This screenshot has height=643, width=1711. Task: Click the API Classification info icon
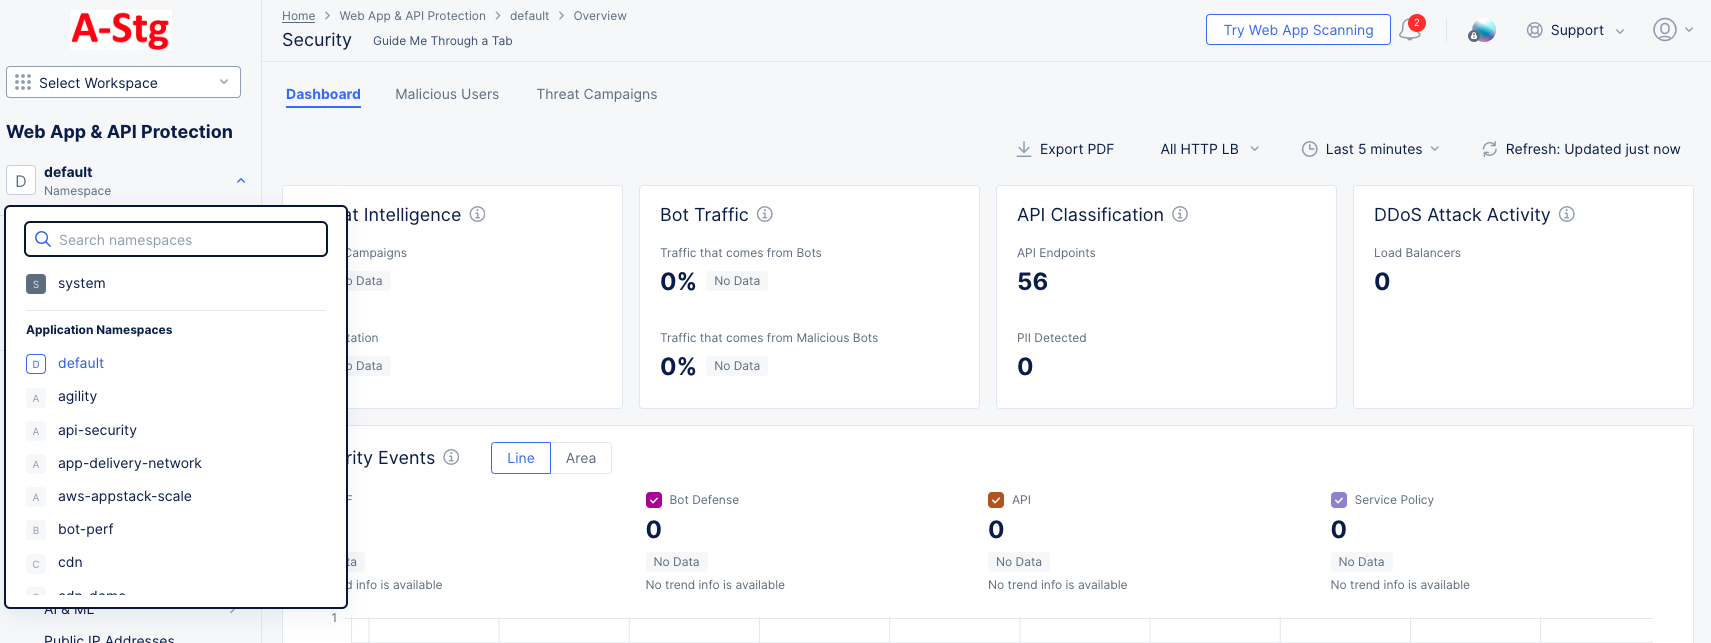(x=1180, y=214)
